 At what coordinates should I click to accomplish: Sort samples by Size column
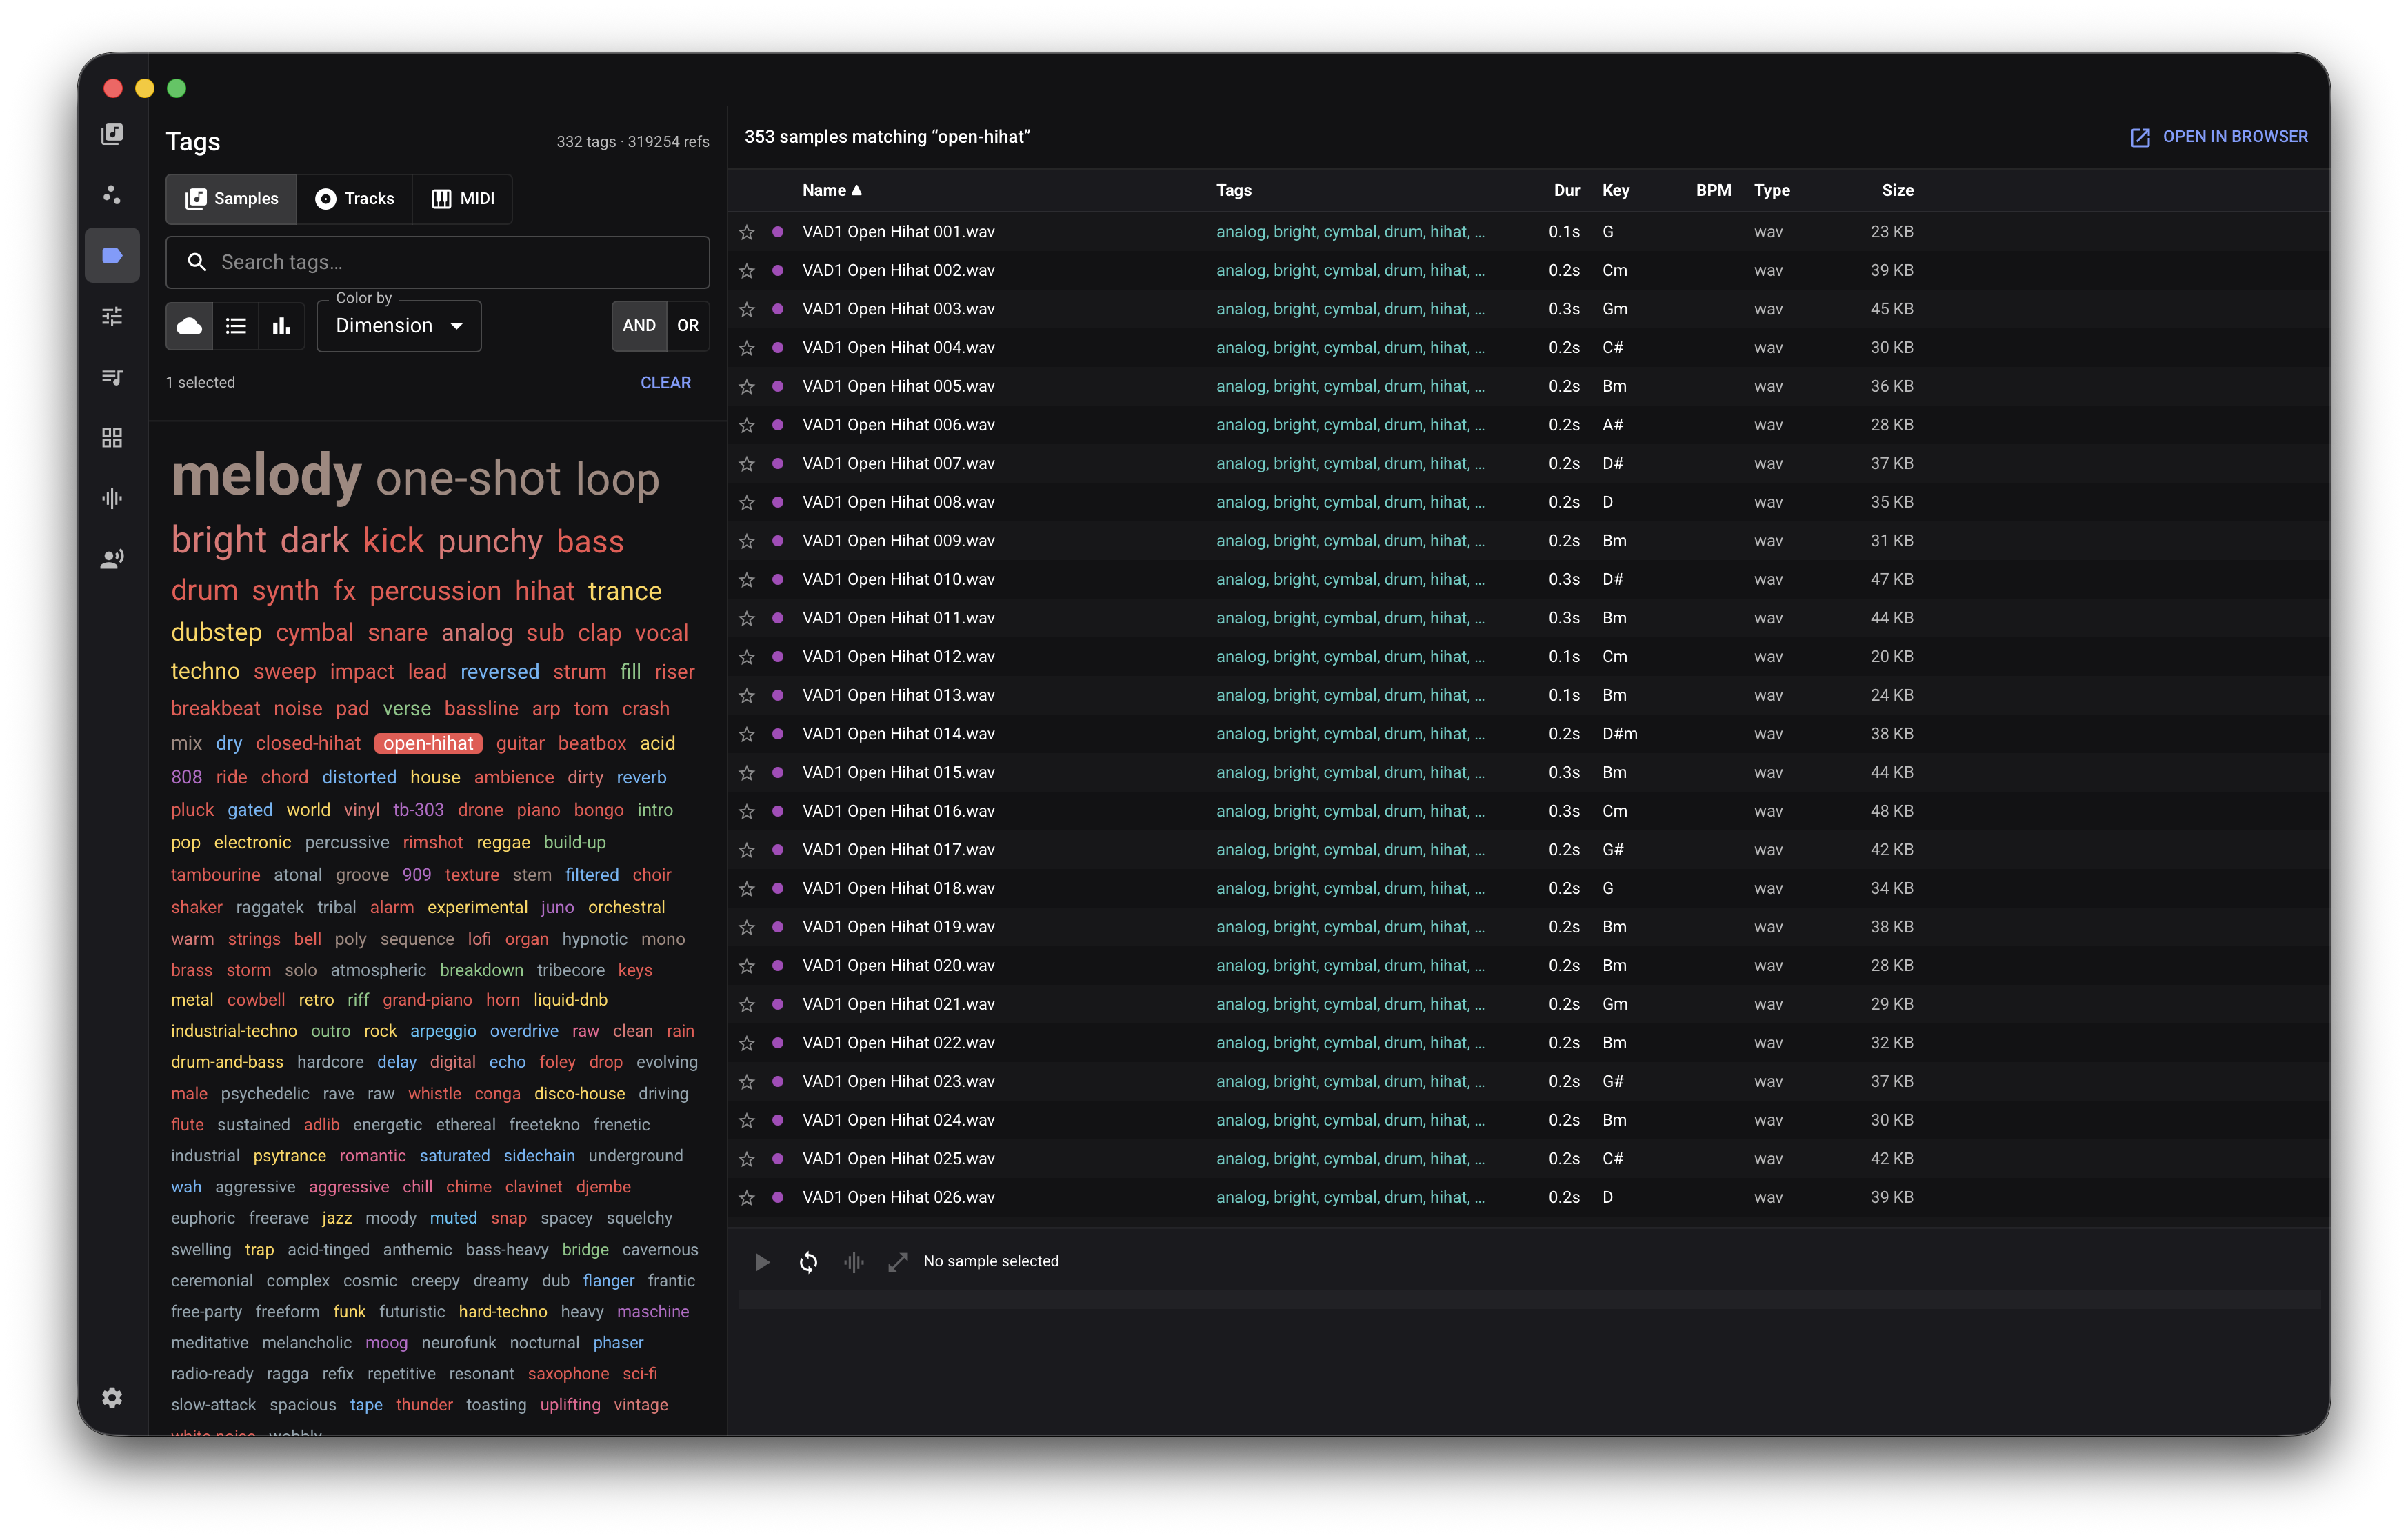coord(1897,190)
